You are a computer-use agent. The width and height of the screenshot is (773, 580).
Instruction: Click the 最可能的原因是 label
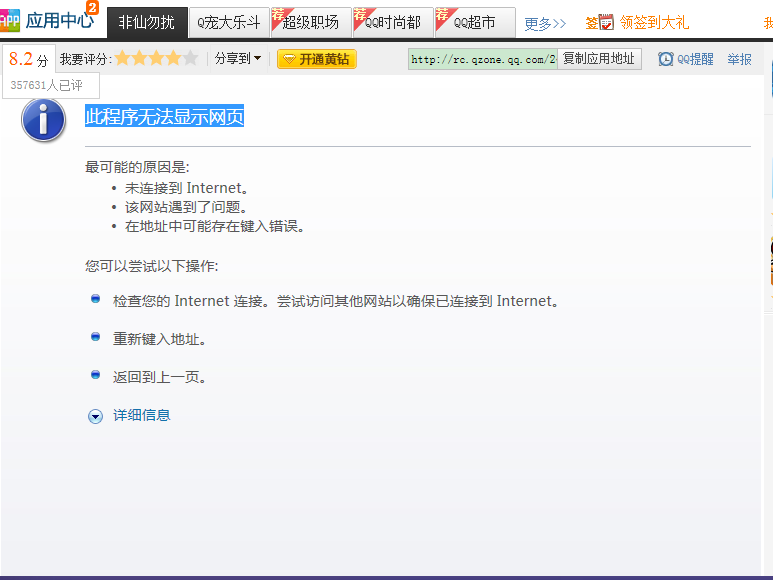pos(137,167)
